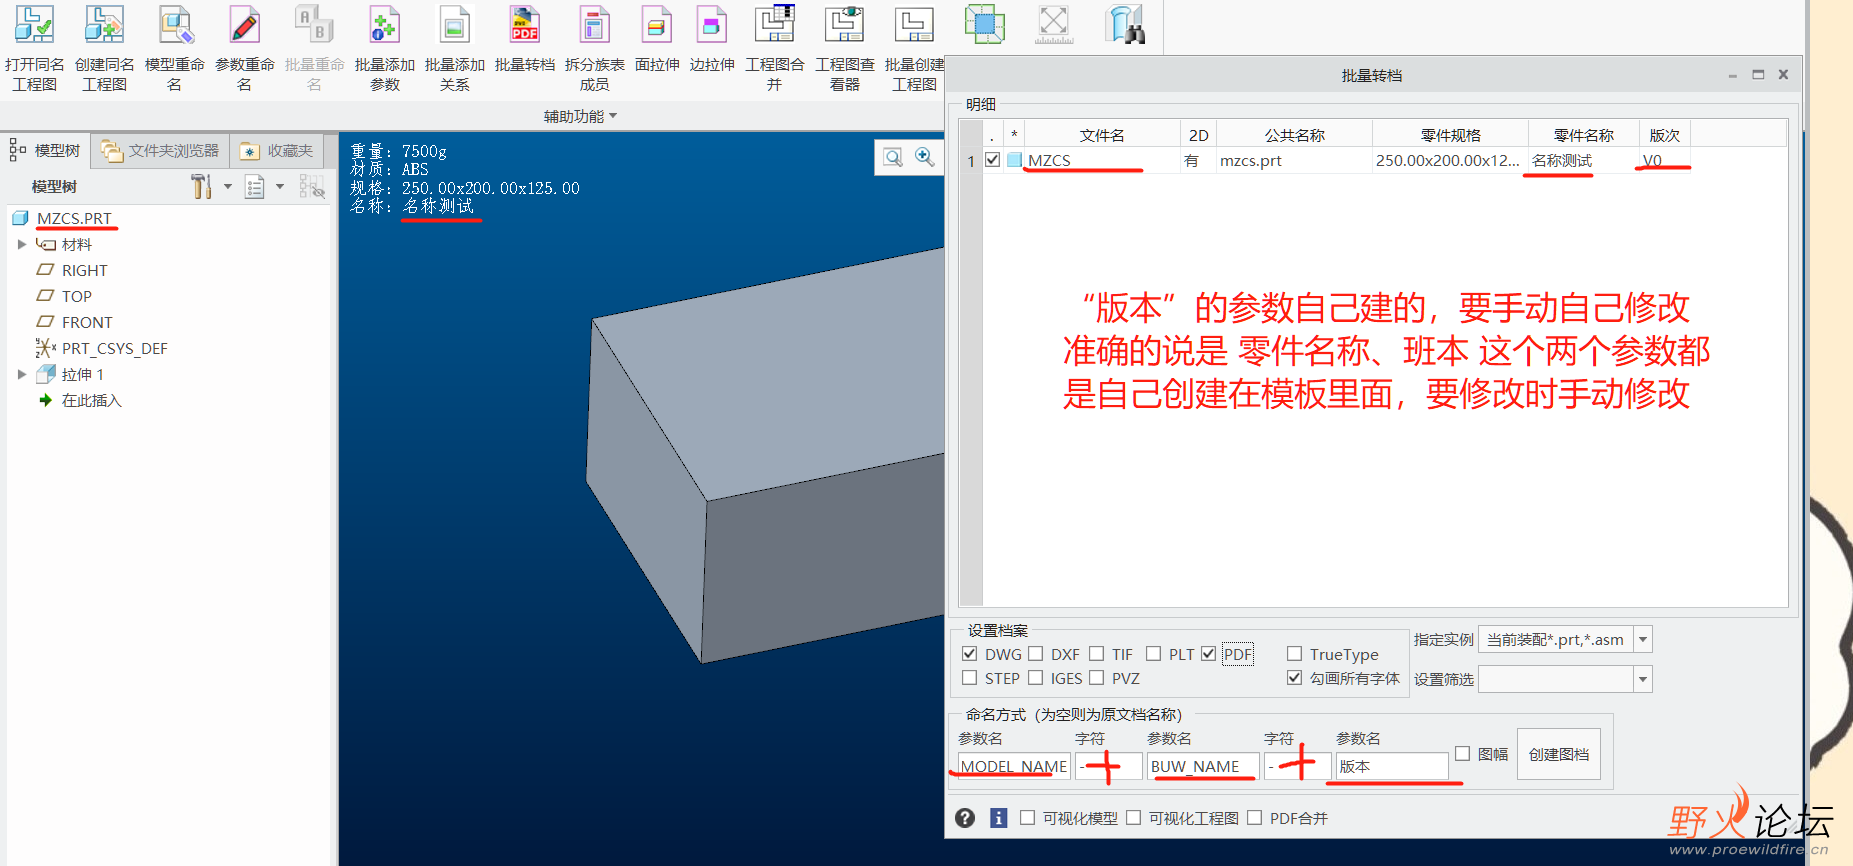1853x866 pixels.
Task: Click the model tree filter icon
Action: [312, 187]
